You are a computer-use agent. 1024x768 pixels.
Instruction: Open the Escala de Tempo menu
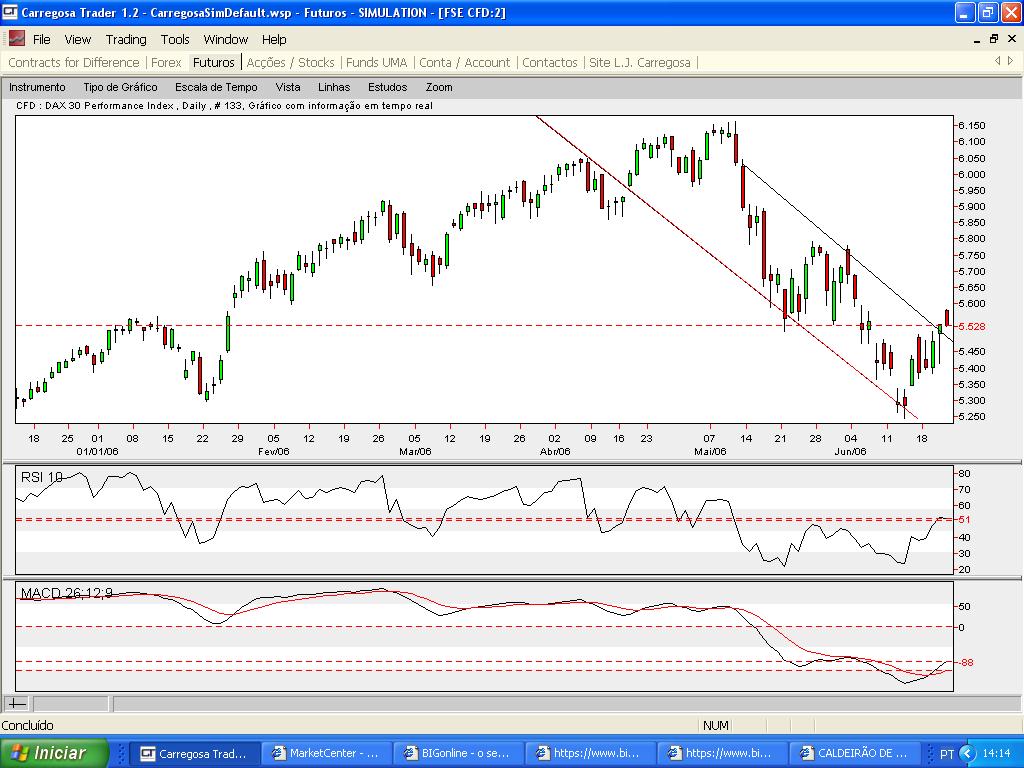[x=217, y=87]
